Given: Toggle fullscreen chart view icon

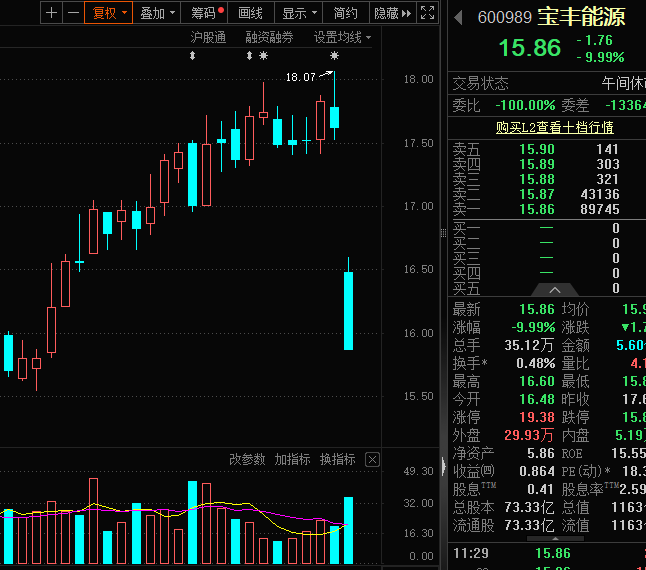Looking at the screenshot, I should click(x=428, y=13).
